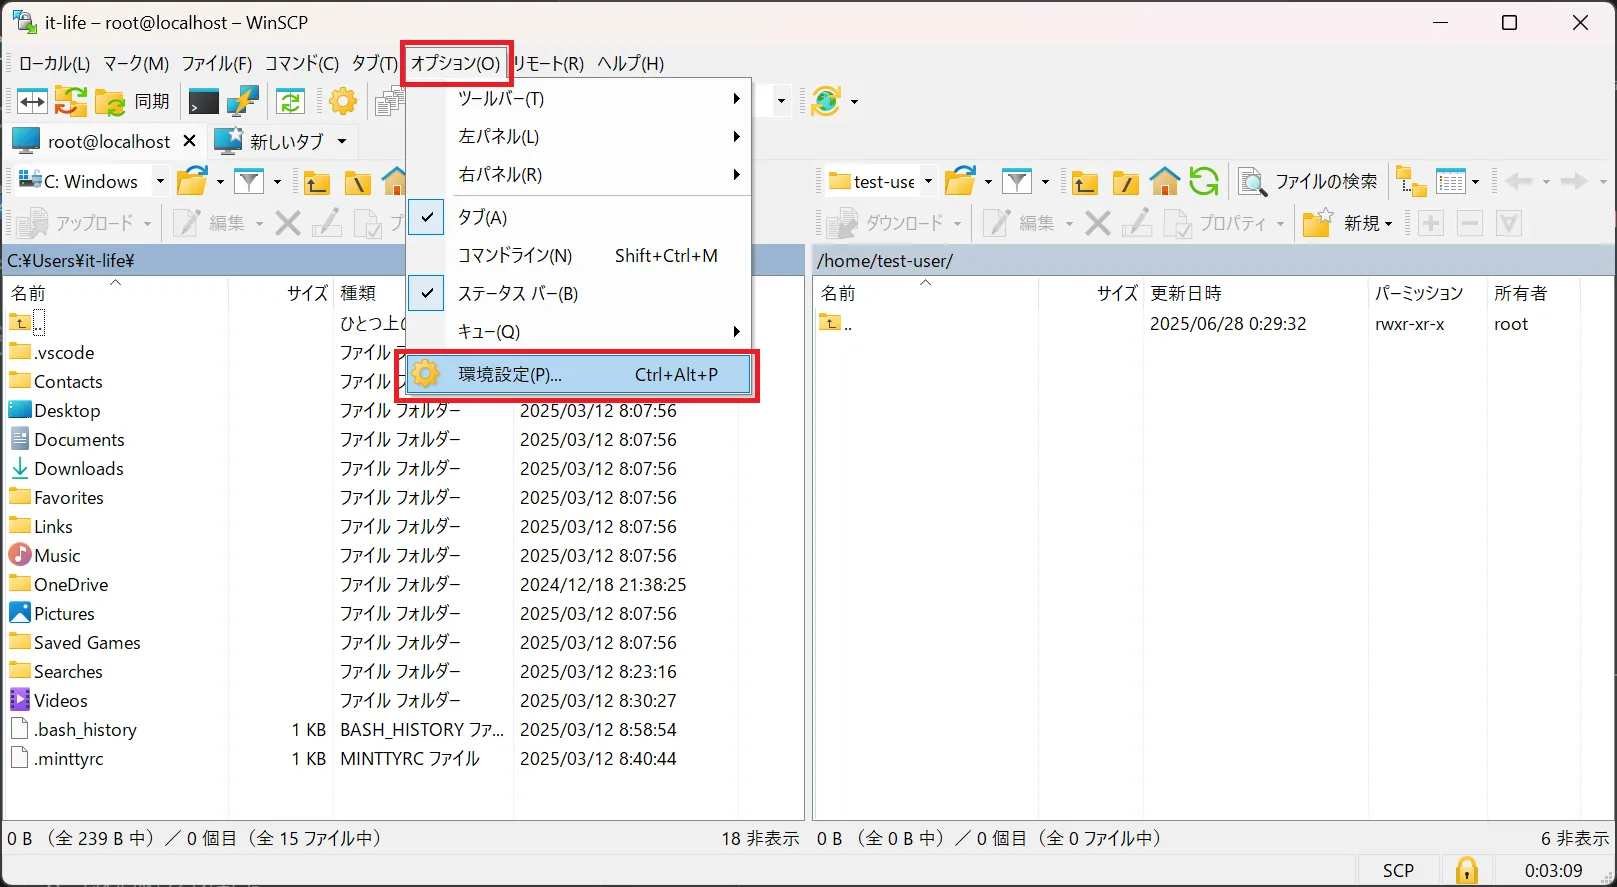Expand the 新規 dropdown arrow
This screenshot has height=887, width=1617.
point(1388,224)
